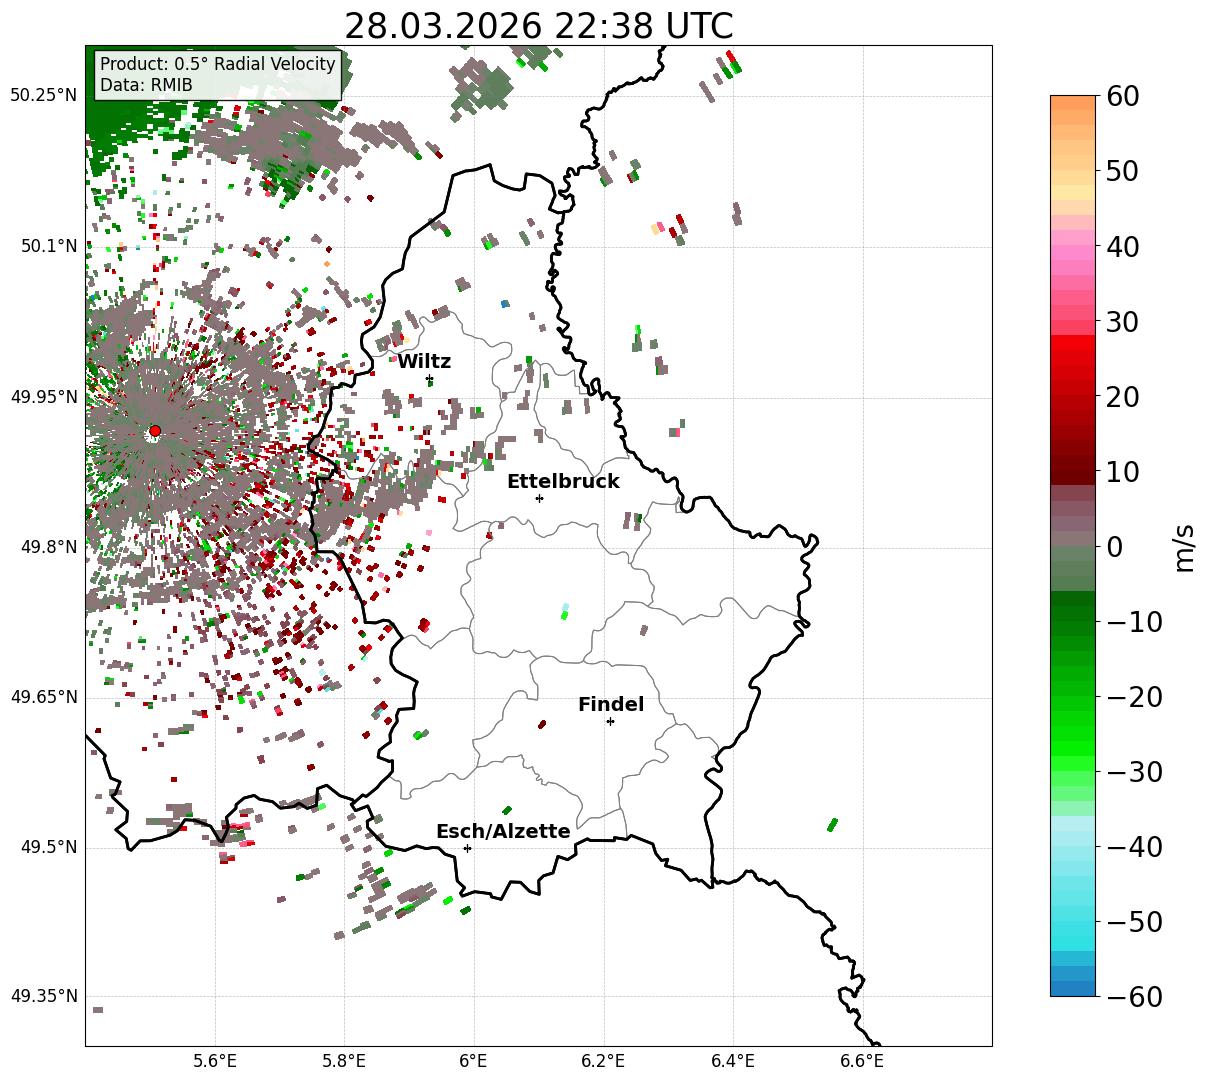Click the cross marker below Findel

pyautogui.click(x=610, y=721)
